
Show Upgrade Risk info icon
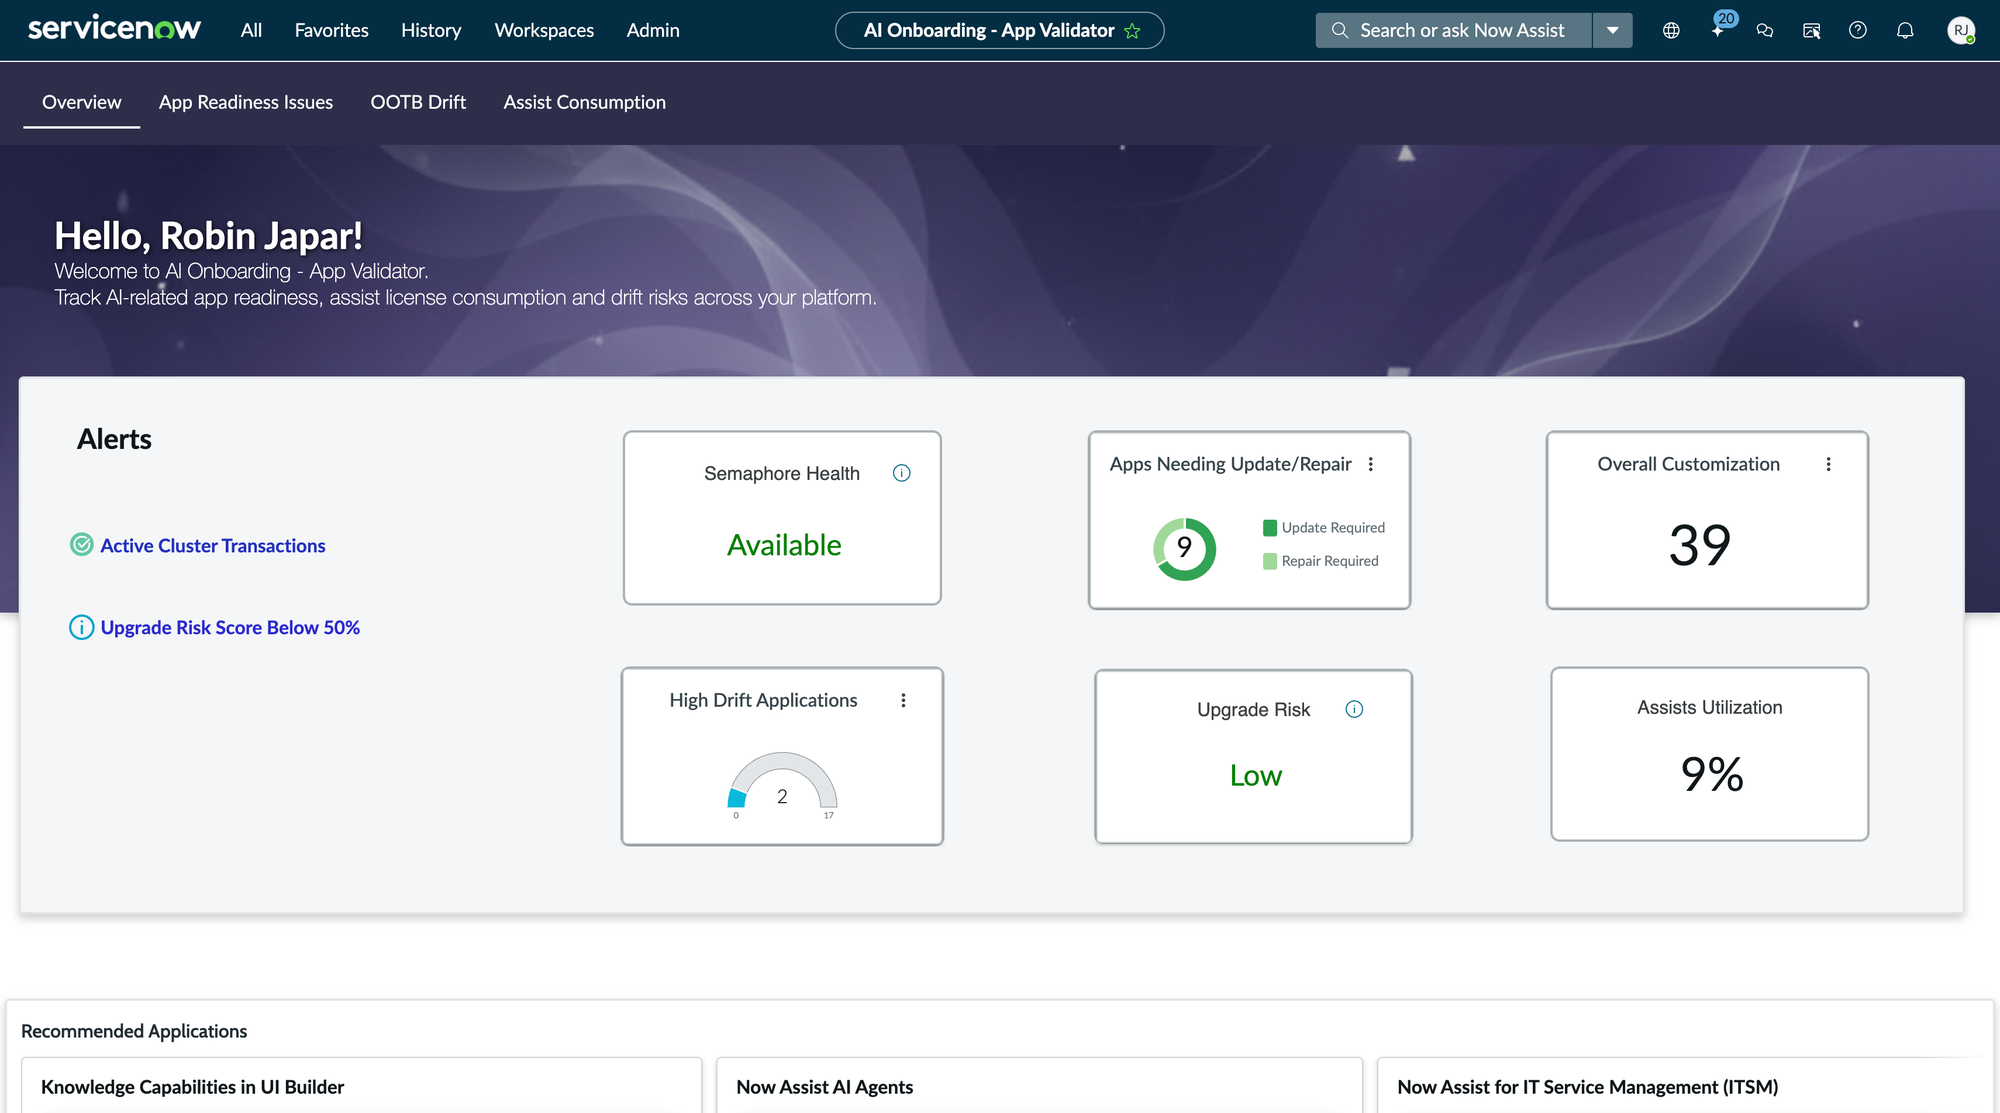point(1354,709)
